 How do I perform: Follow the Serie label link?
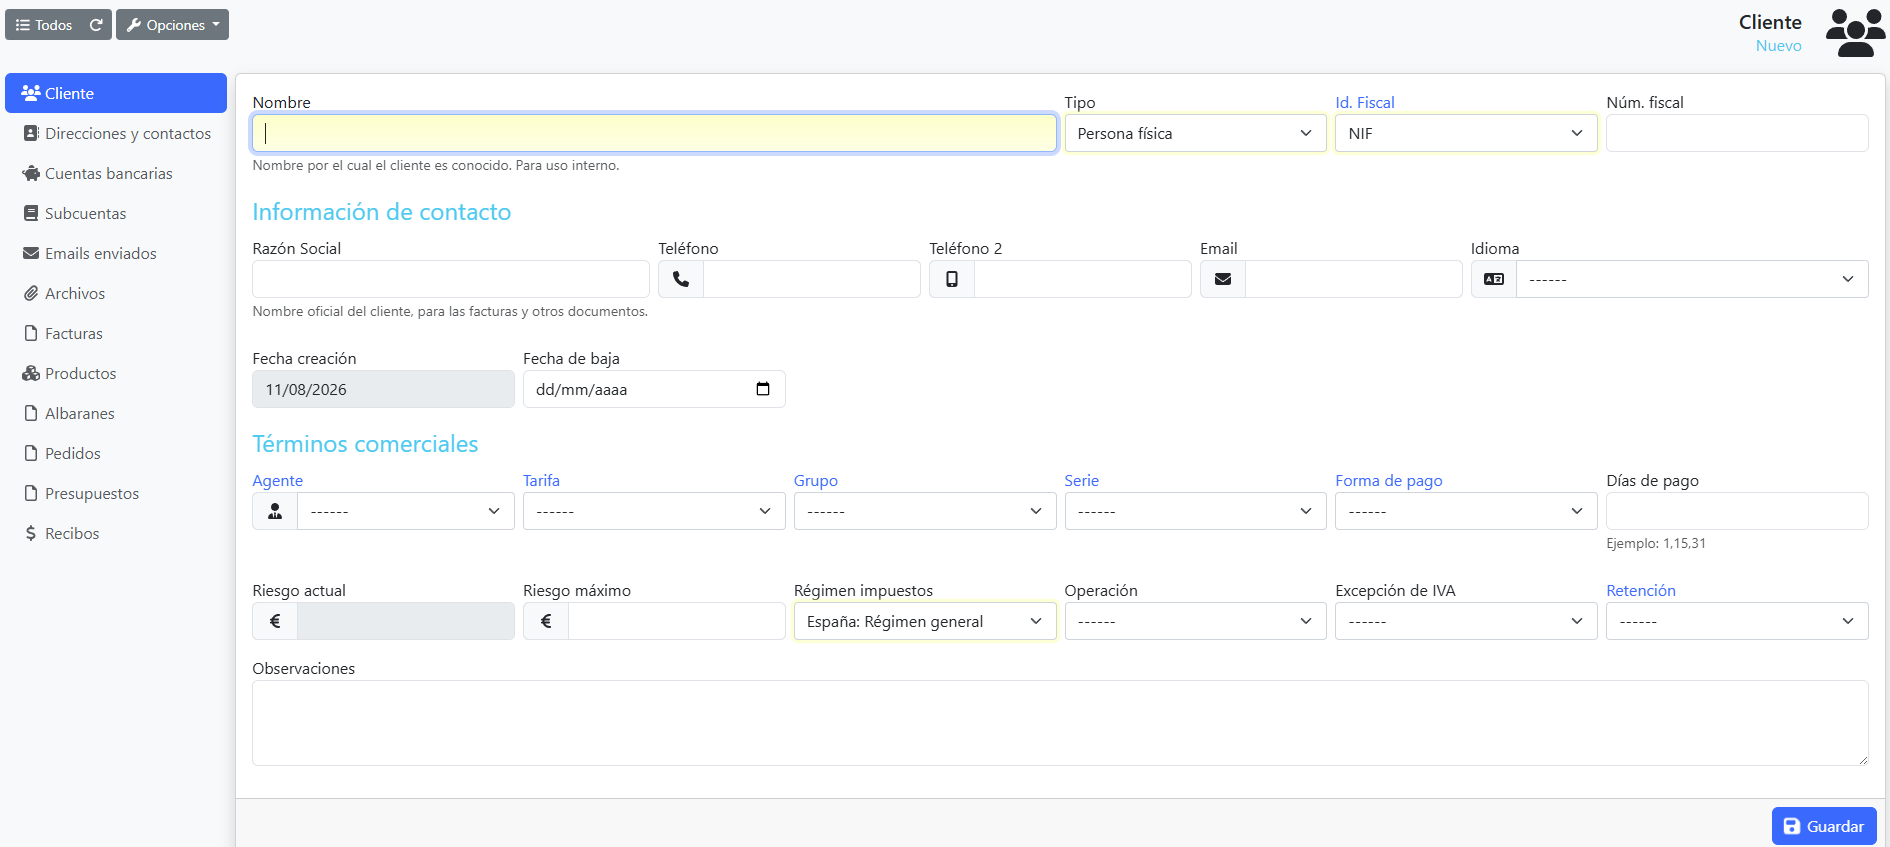1081,481
